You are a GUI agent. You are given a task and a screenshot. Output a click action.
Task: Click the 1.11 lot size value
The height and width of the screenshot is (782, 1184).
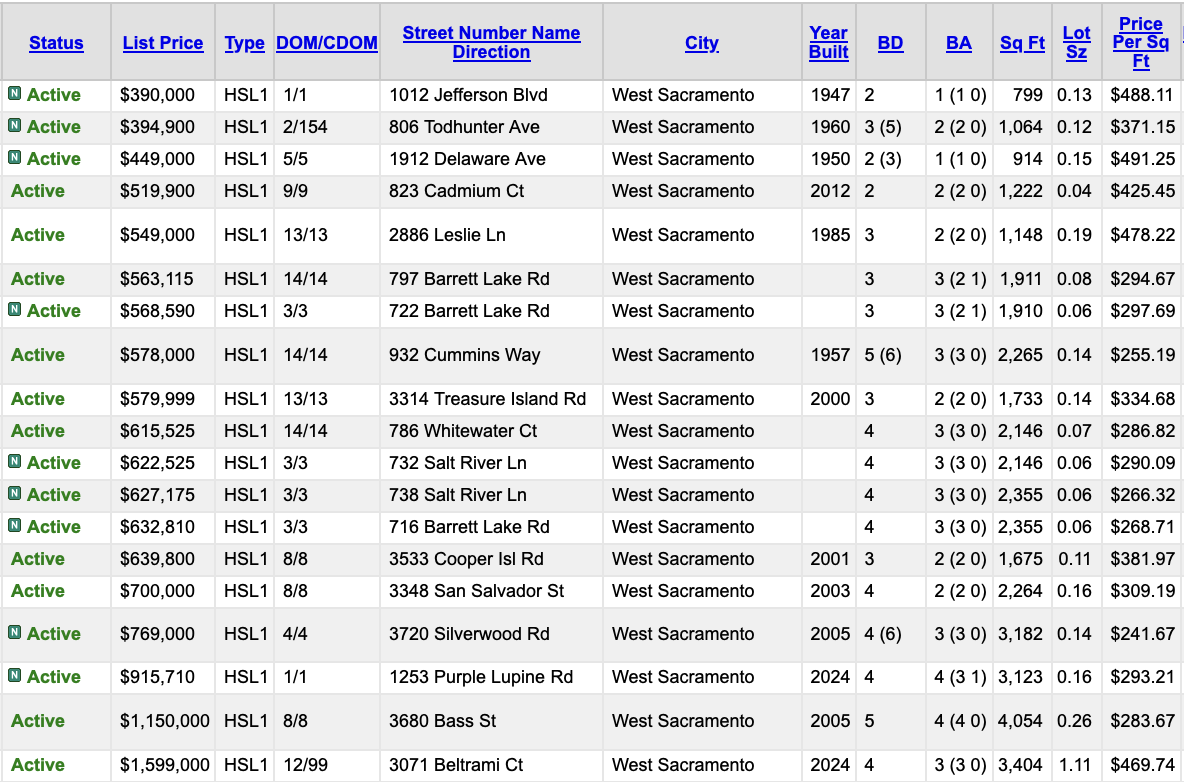tap(1075, 765)
